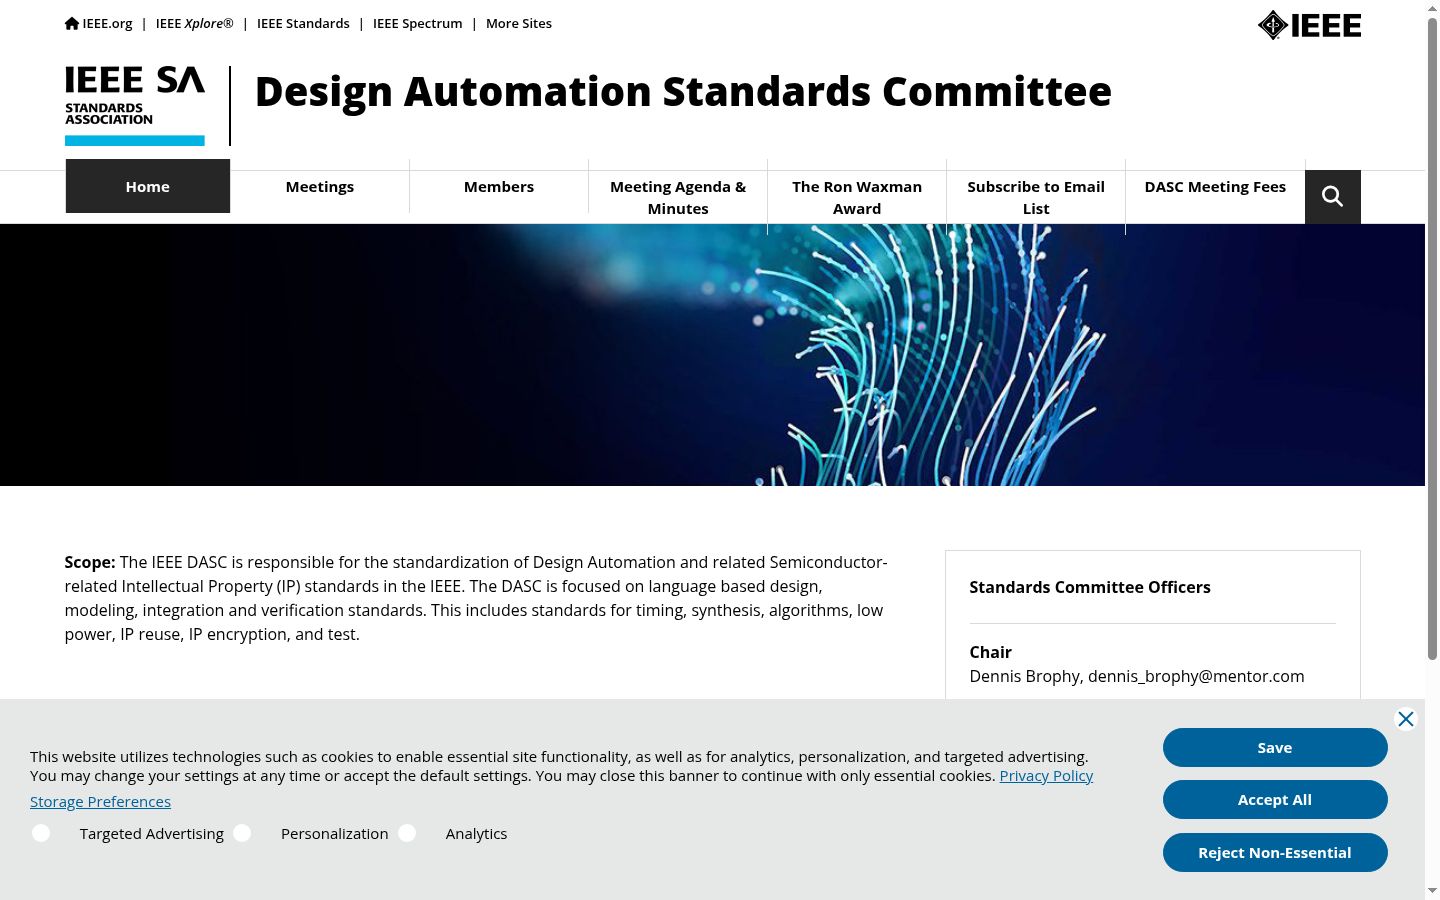Click the IEEE logo at top right
The width and height of the screenshot is (1440, 900).
pos(1309,25)
